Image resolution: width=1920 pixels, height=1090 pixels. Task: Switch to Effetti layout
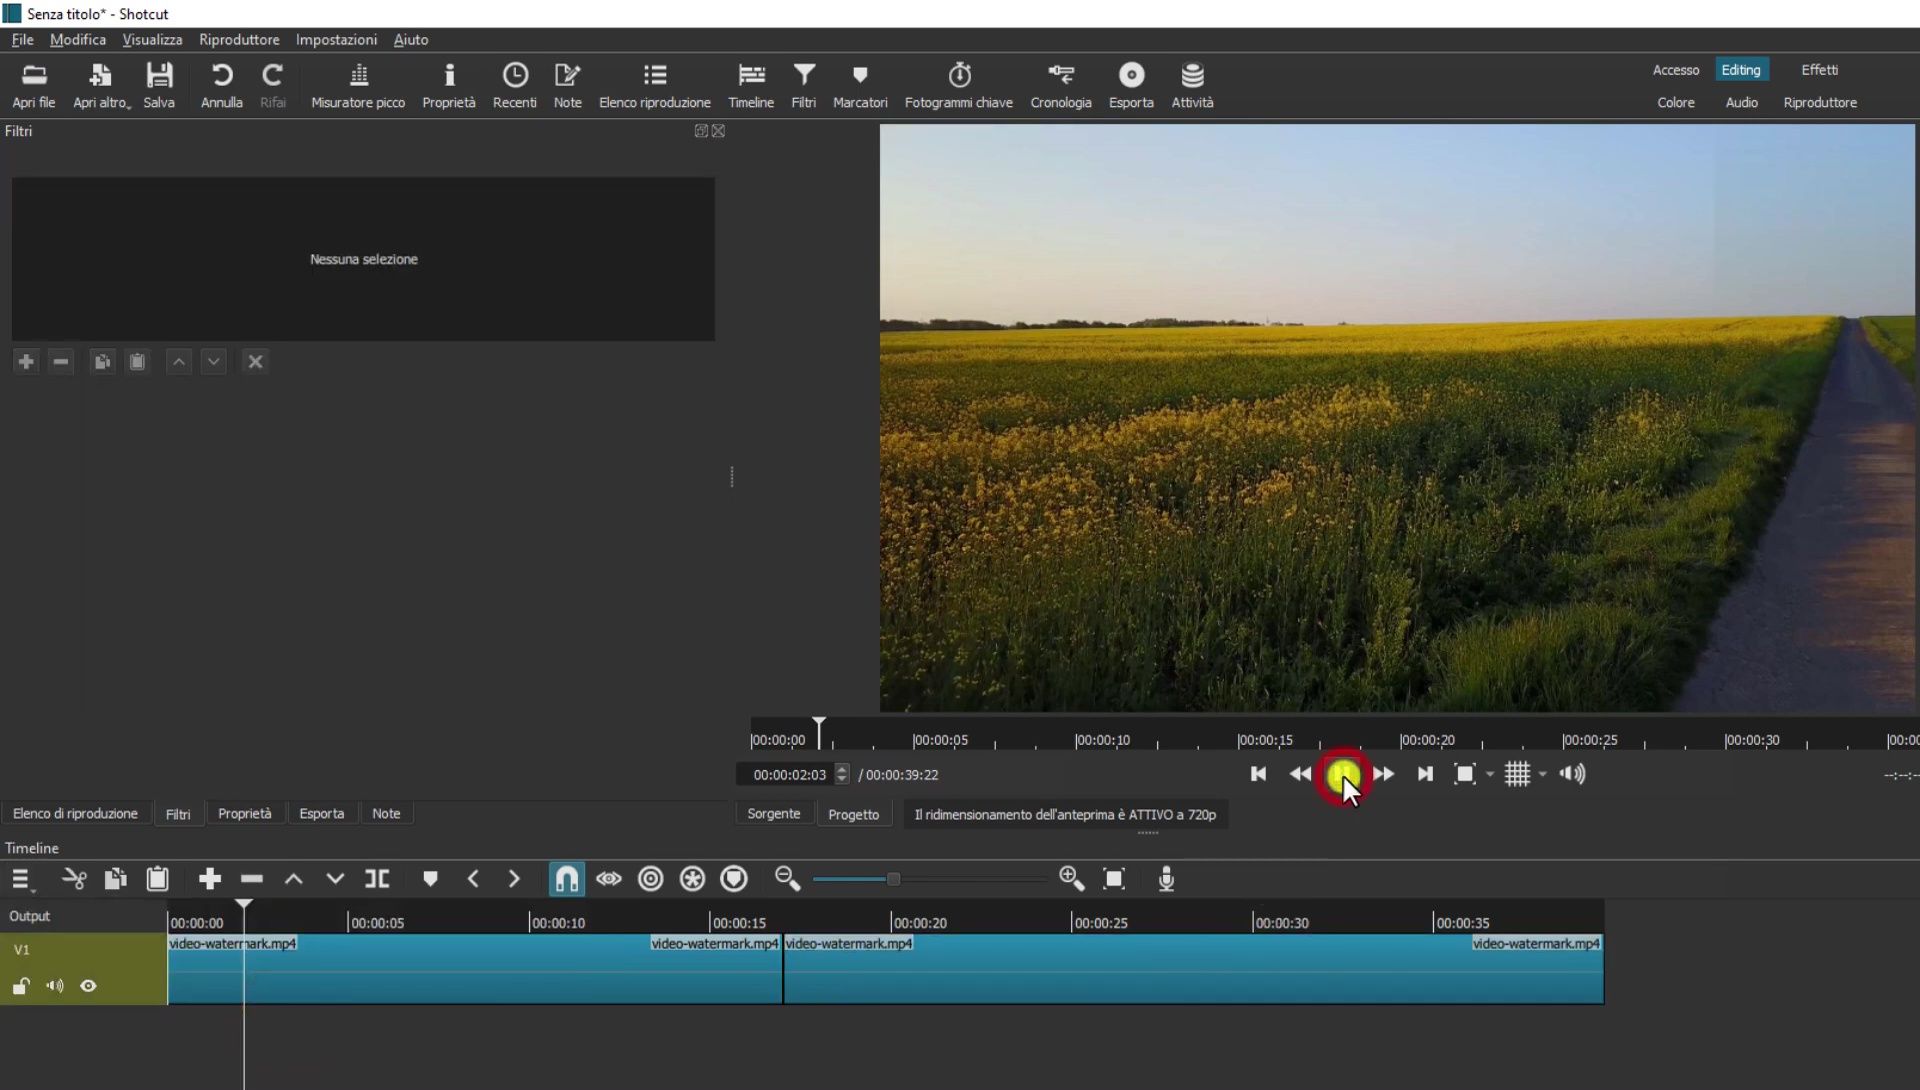point(1819,70)
